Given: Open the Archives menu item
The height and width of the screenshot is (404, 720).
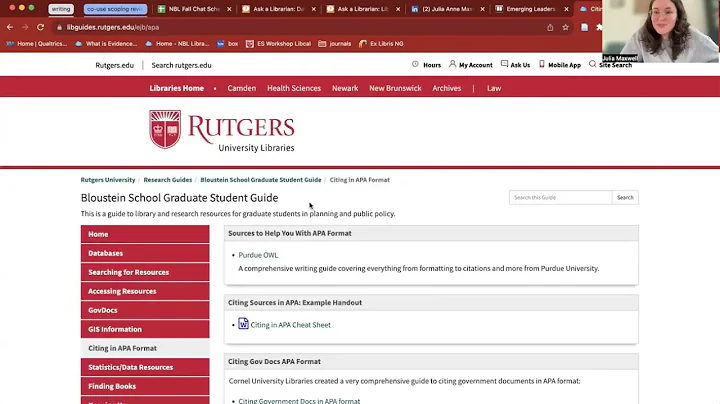Looking at the screenshot, I should pos(446,88).
